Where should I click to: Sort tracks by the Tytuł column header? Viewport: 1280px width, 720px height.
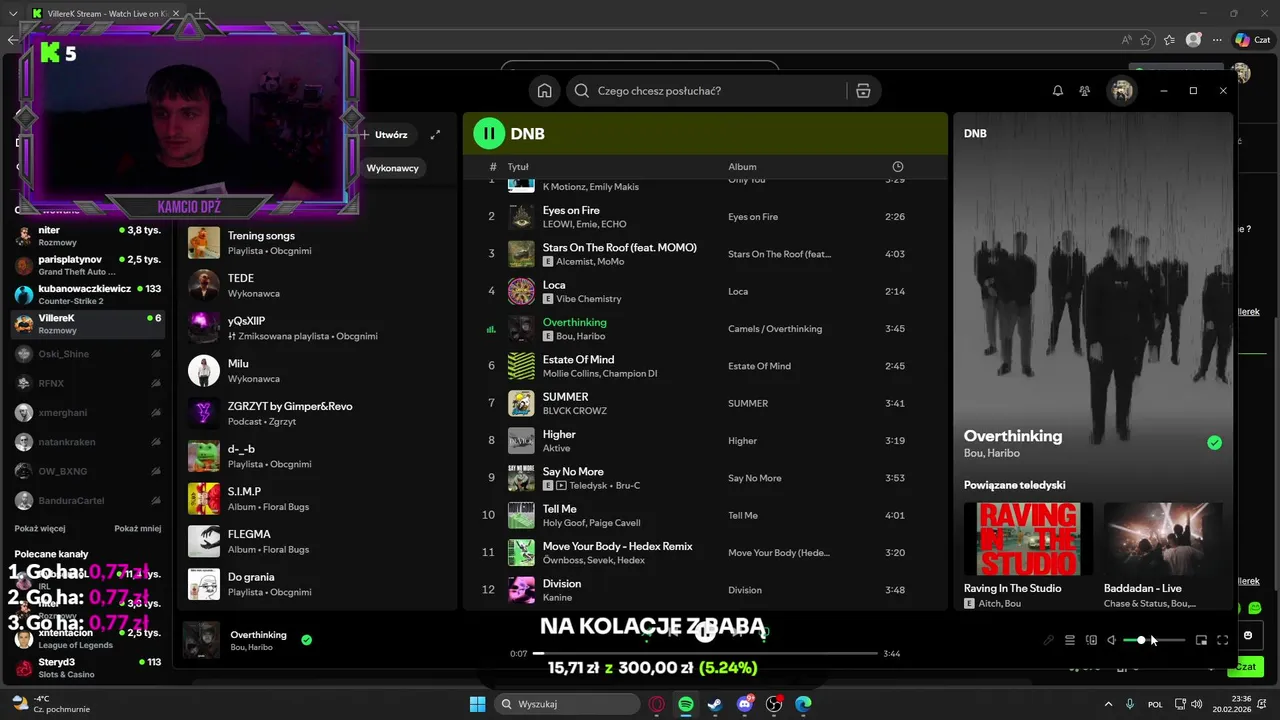[x=518, y=167]
